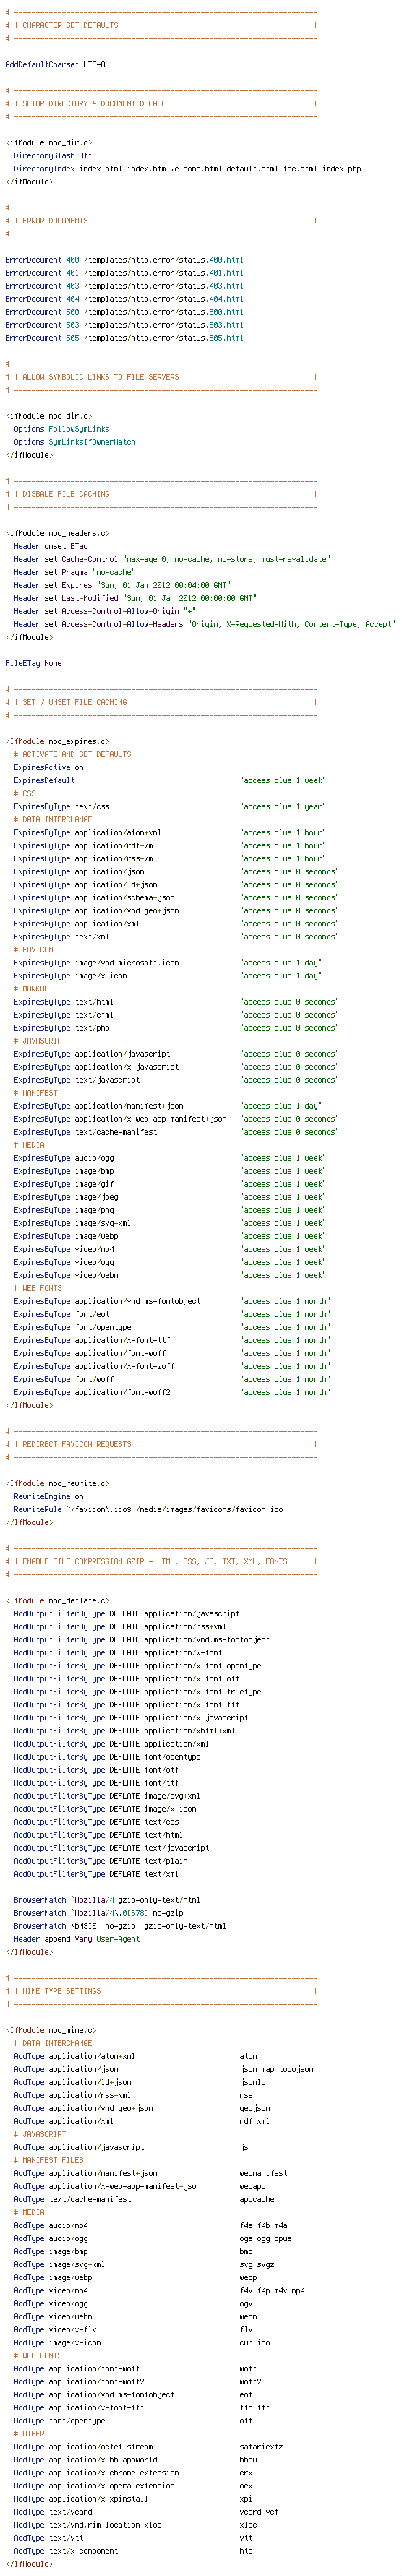
Task: Click the BrowserMatch MSIE line
Action: pyautogui.click(x=120, y=1925)
